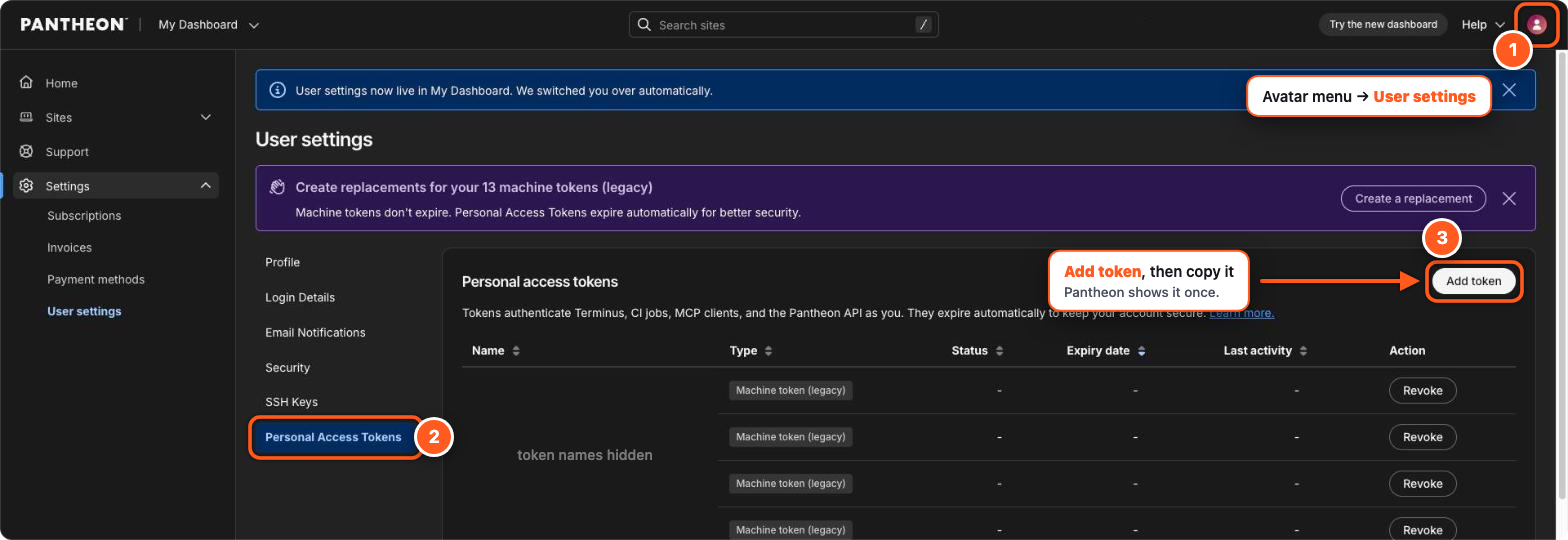
Task: Click Create a replacement button
Action: [1413, 198]
